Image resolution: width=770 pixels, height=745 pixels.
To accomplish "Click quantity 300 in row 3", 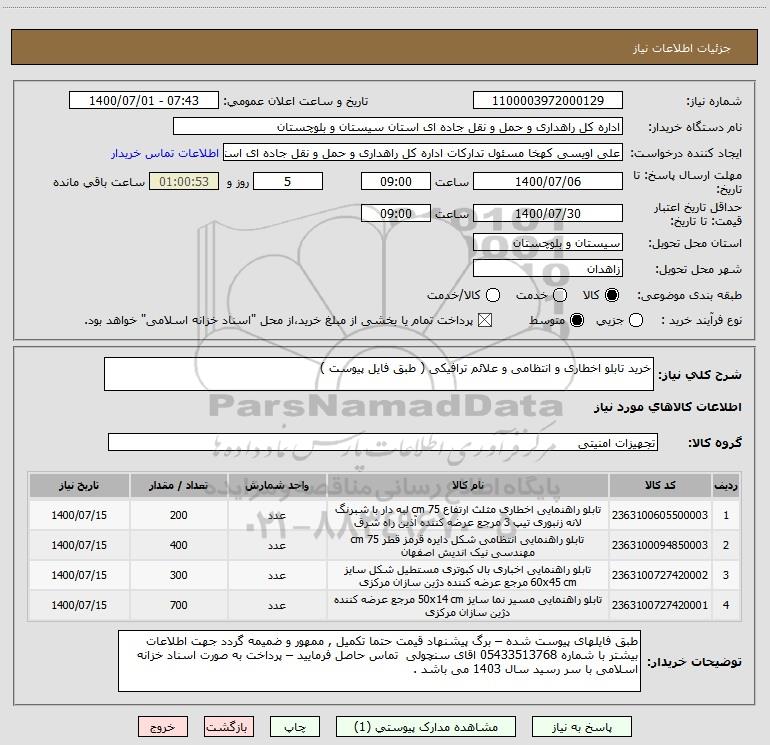I will 179,575.
